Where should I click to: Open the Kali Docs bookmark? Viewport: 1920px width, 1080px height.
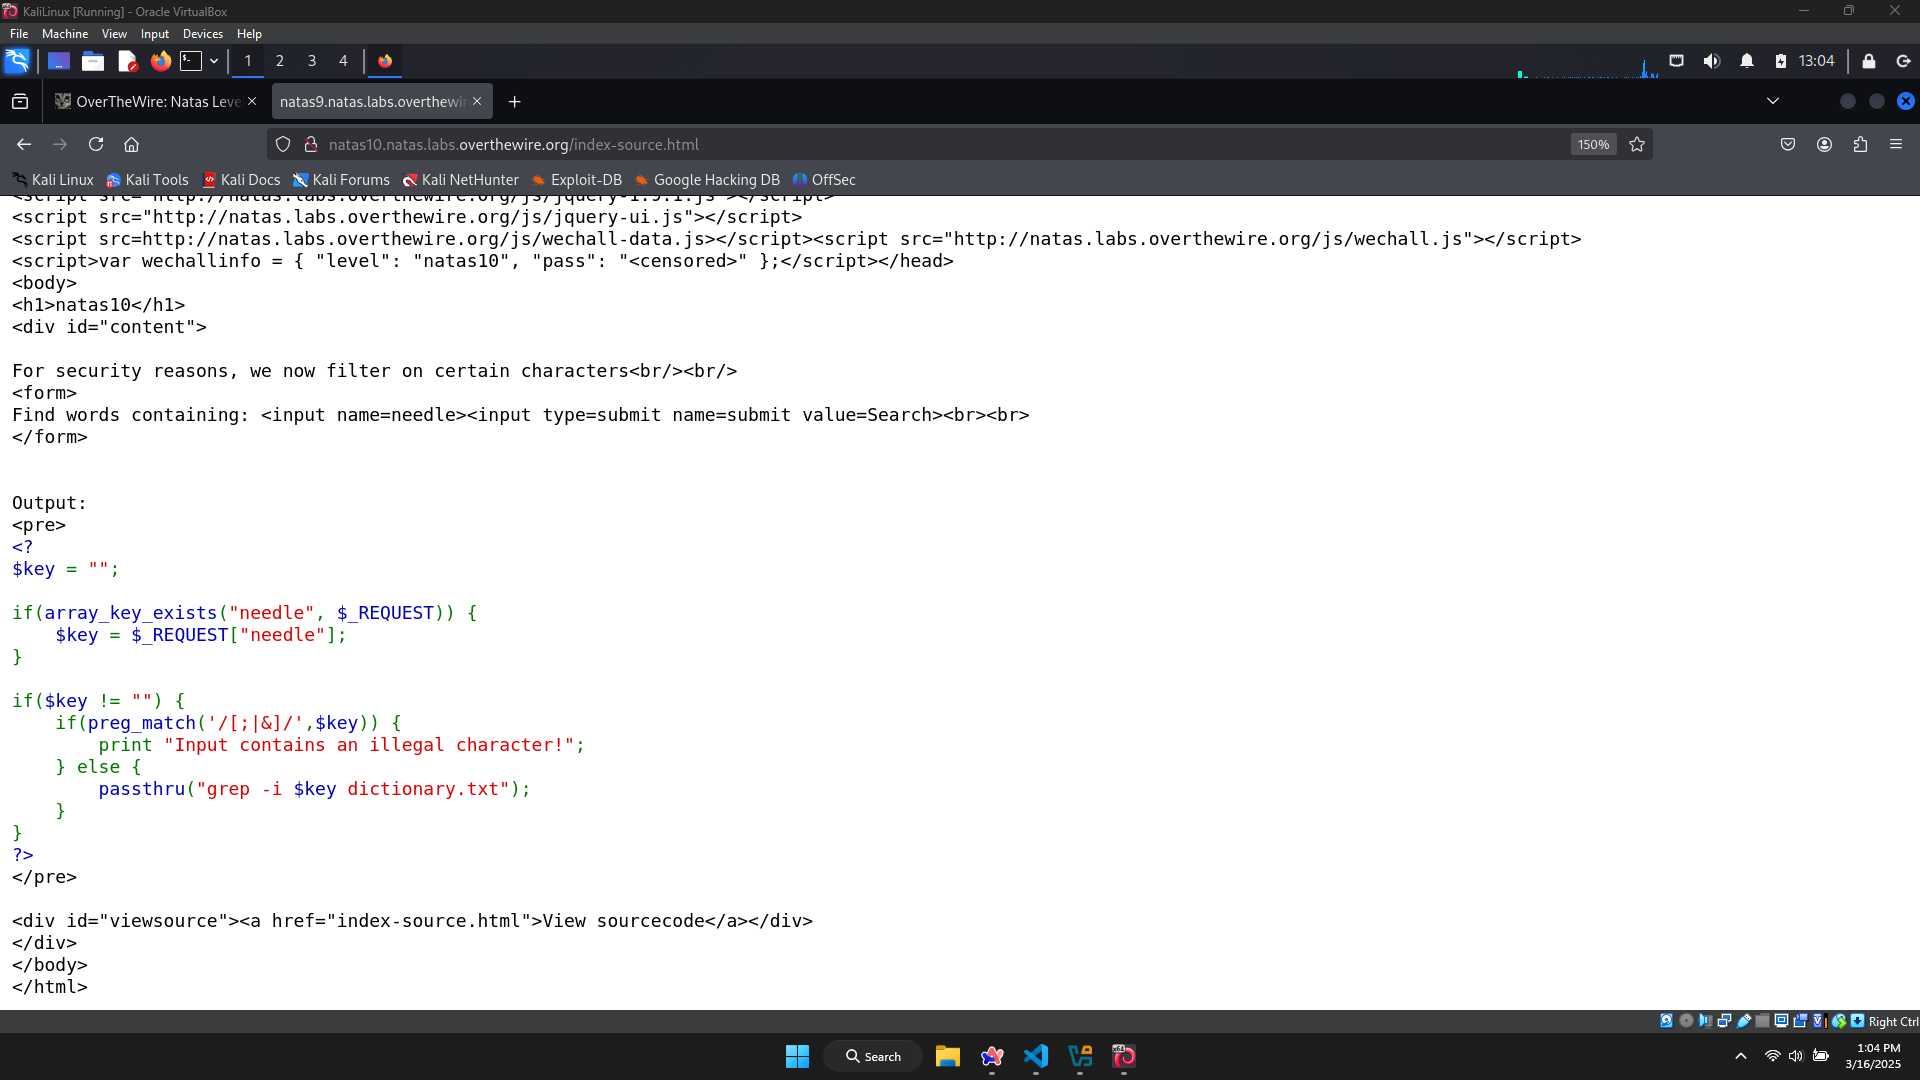pos(241,180)
